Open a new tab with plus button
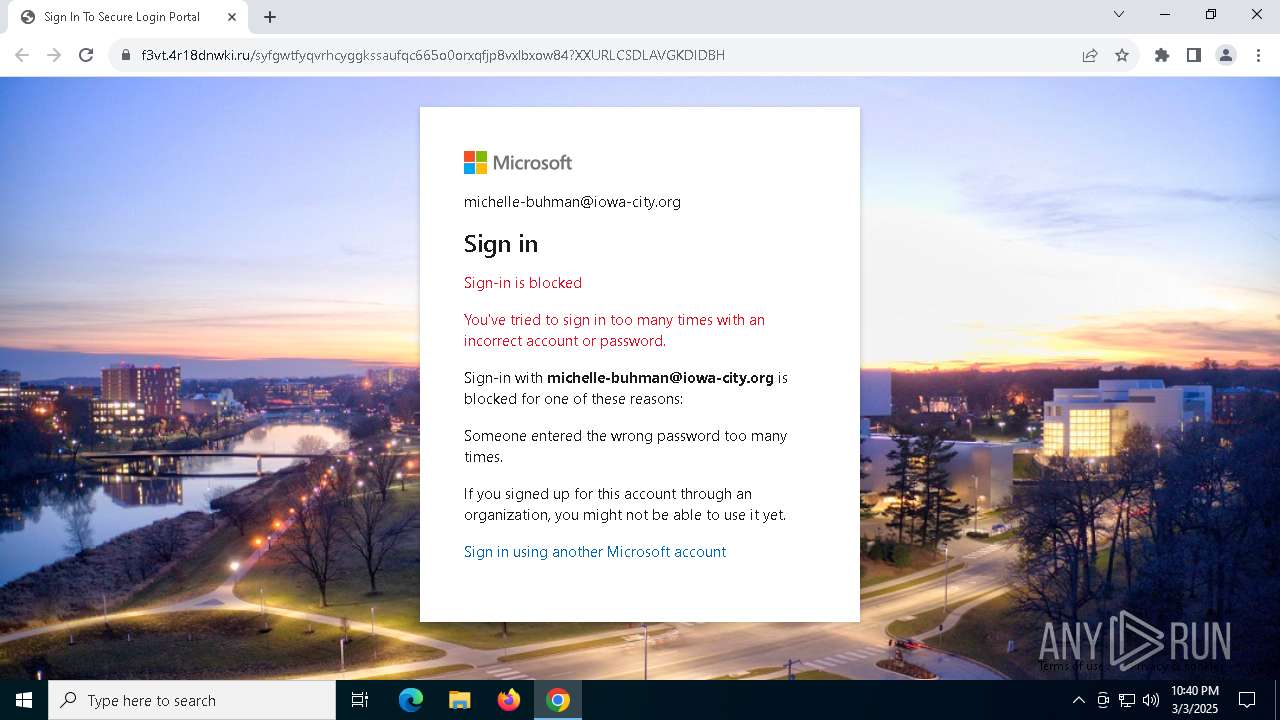Viewport: 1280px width, 720px height. click(270, 17)
